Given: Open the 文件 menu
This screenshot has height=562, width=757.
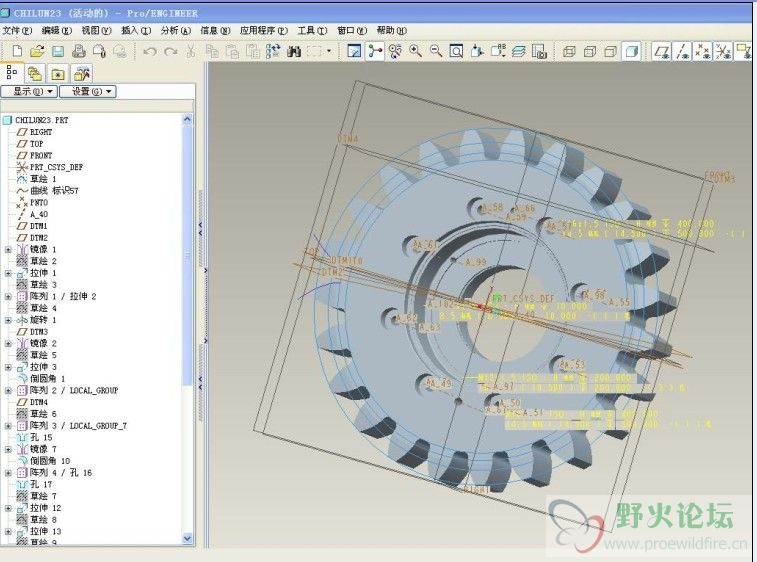Looking at the screenshot, I should point(17,30).
